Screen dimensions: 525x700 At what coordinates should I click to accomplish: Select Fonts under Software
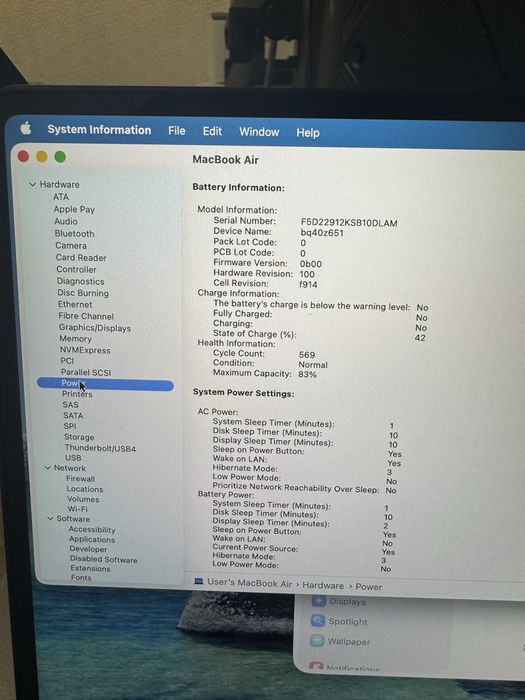pos(81,577)
